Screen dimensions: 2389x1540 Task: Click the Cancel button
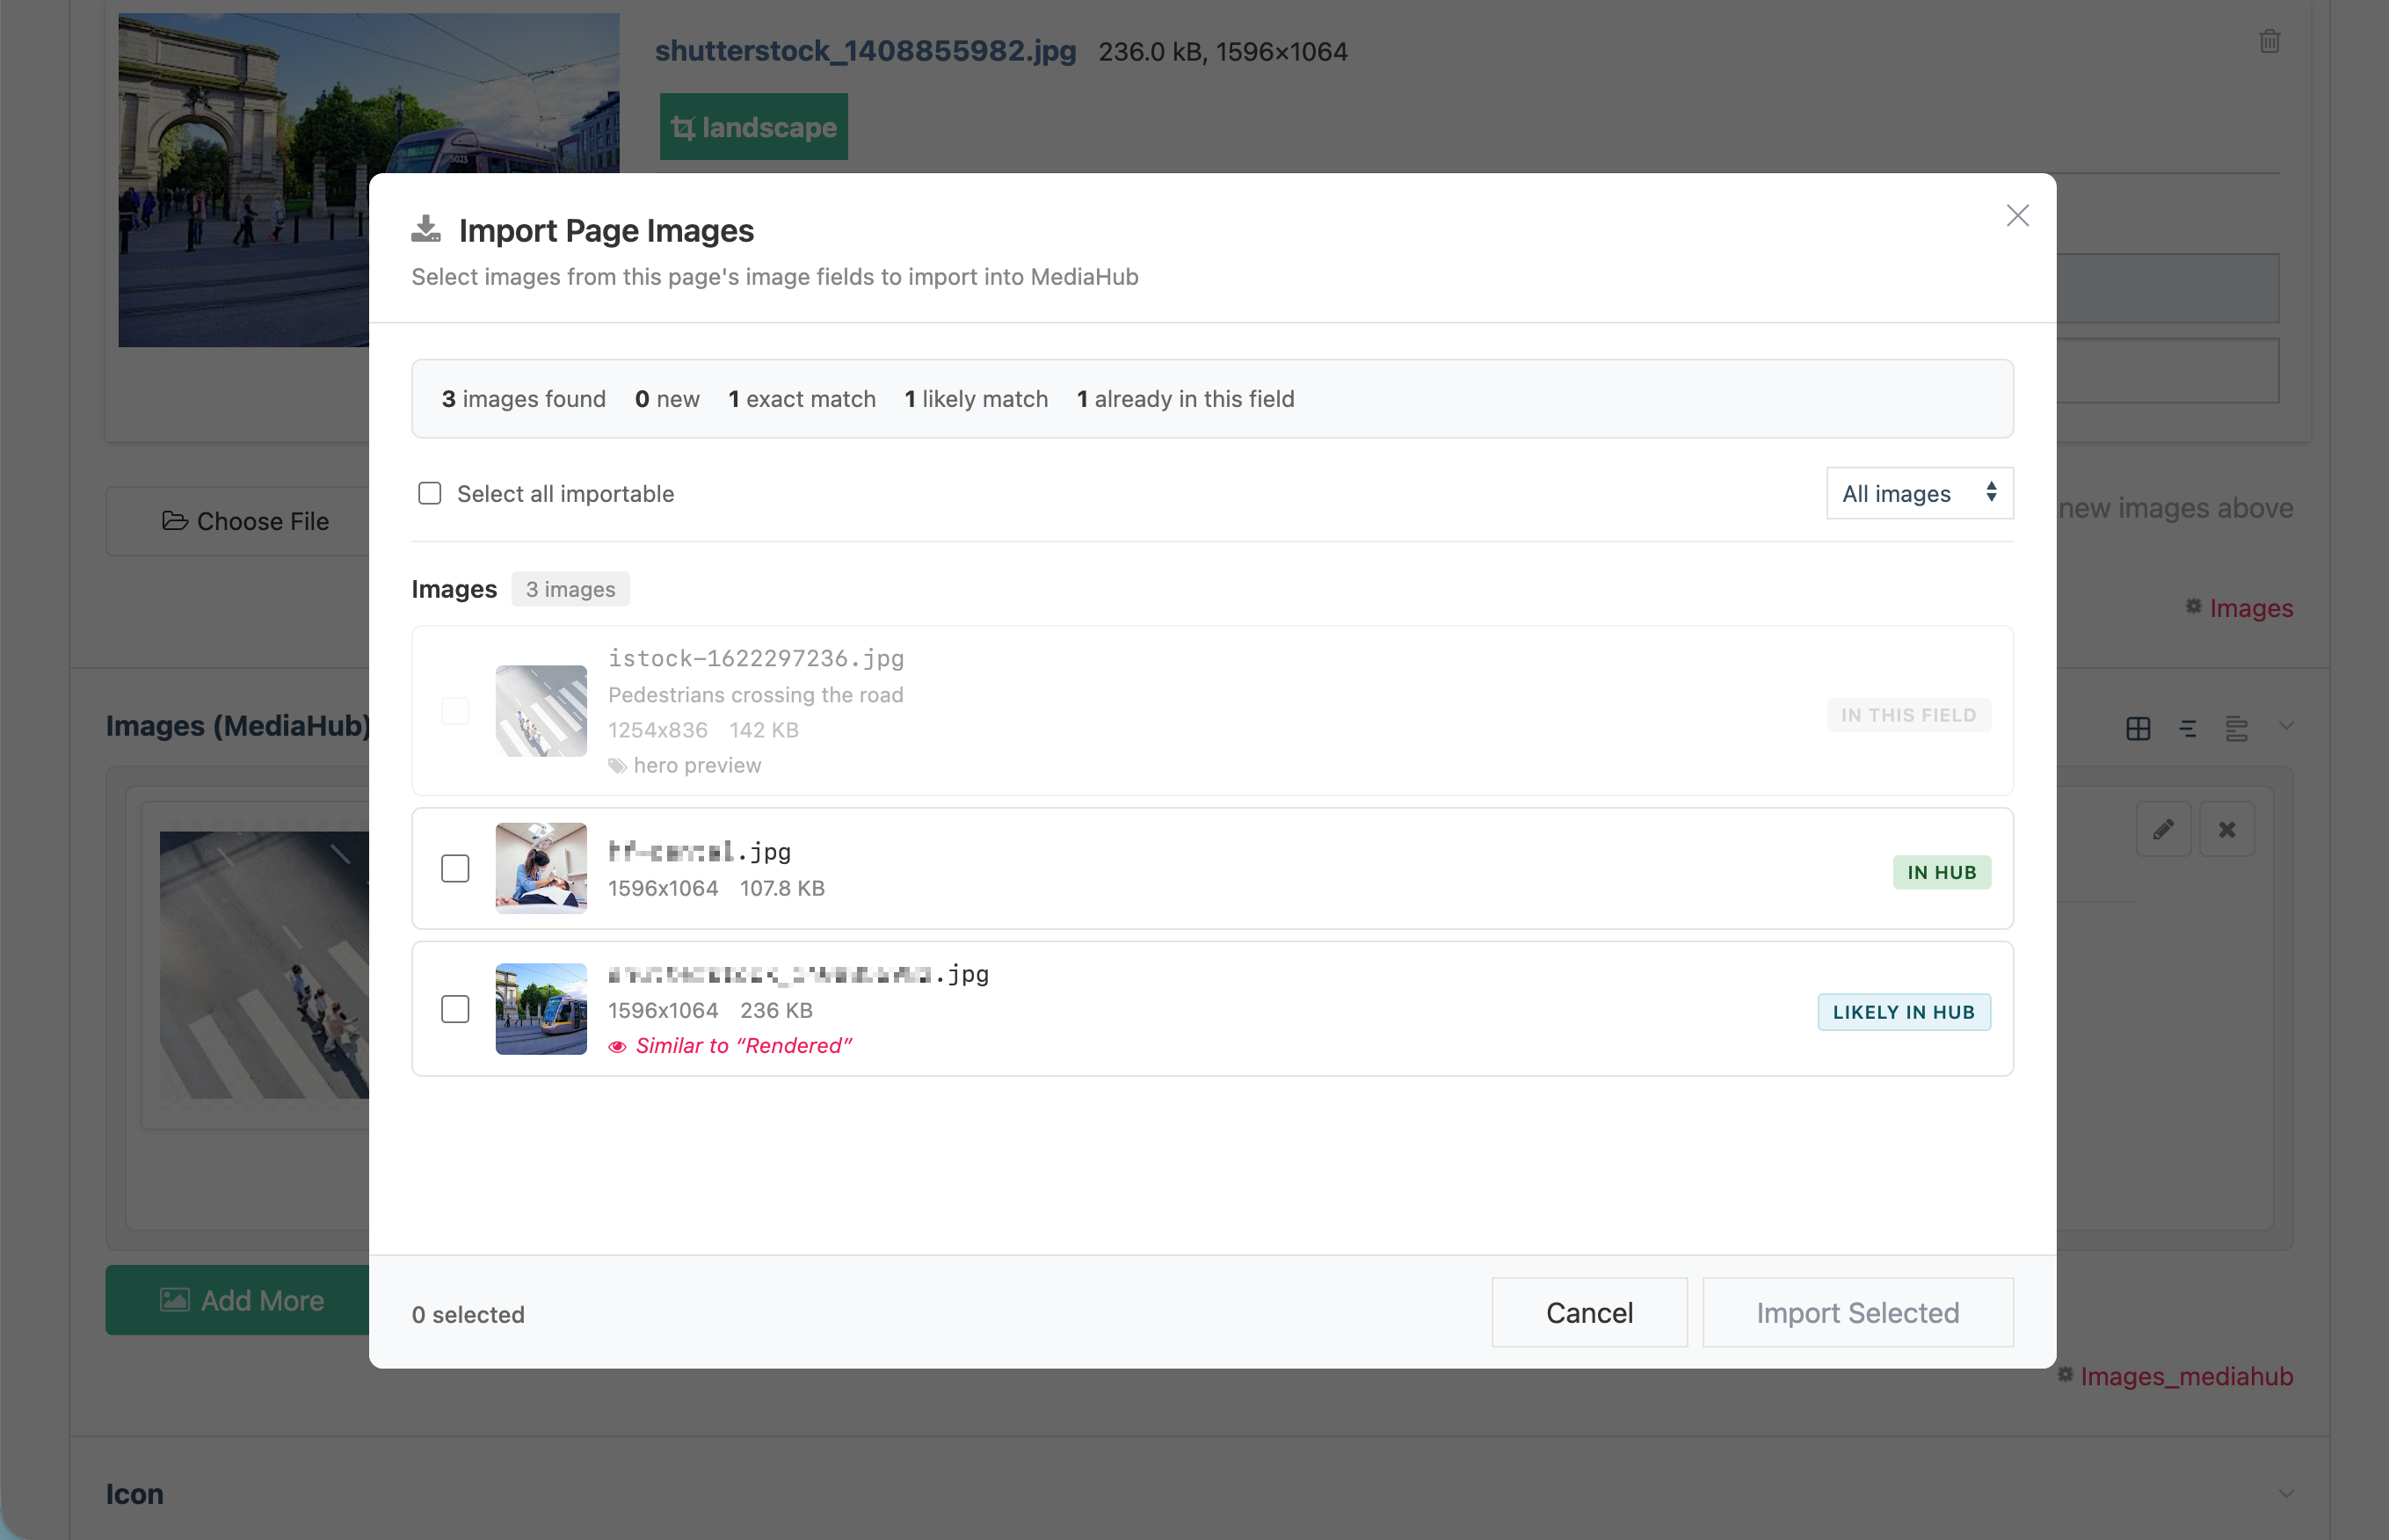[1588, 1312]
